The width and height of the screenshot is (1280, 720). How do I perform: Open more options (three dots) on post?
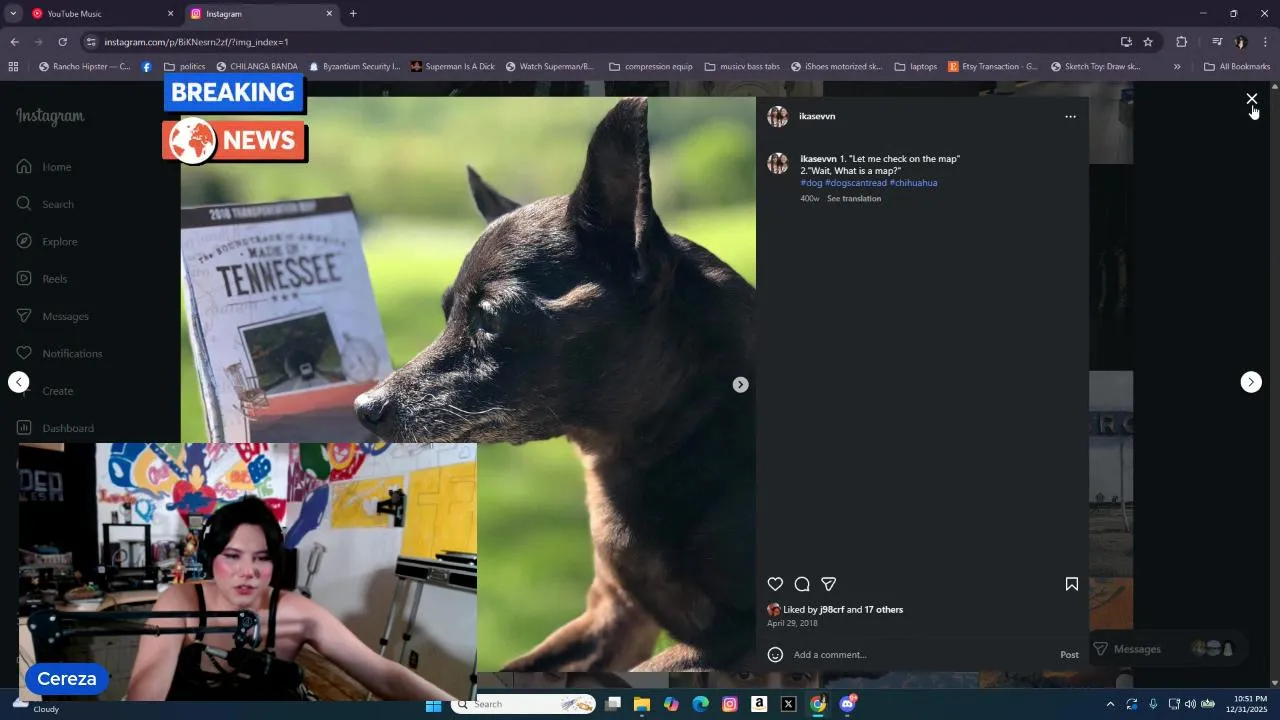[1070, 116]
